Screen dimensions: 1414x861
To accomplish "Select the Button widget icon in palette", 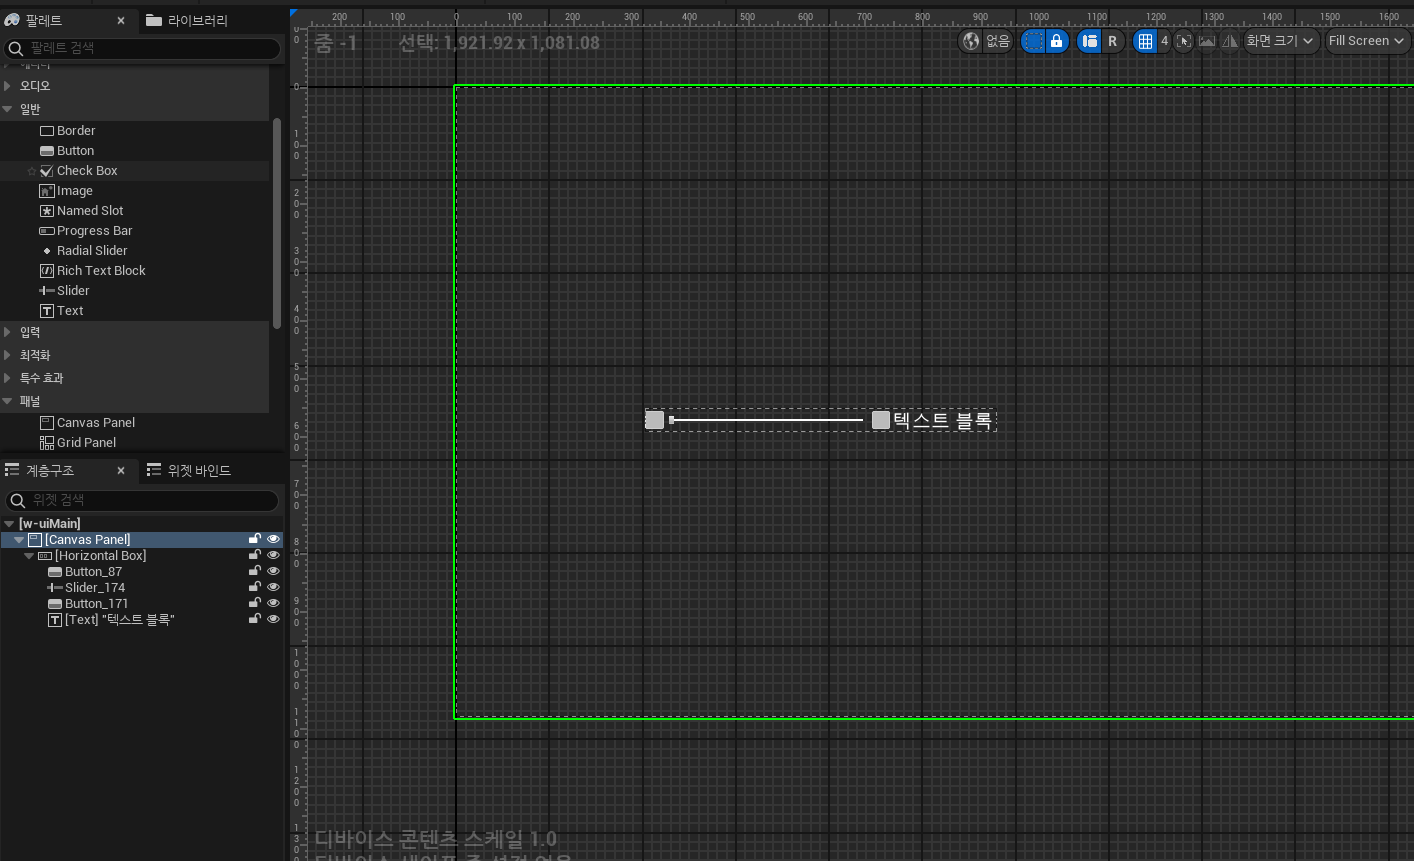I will click(x=46, y=151).
